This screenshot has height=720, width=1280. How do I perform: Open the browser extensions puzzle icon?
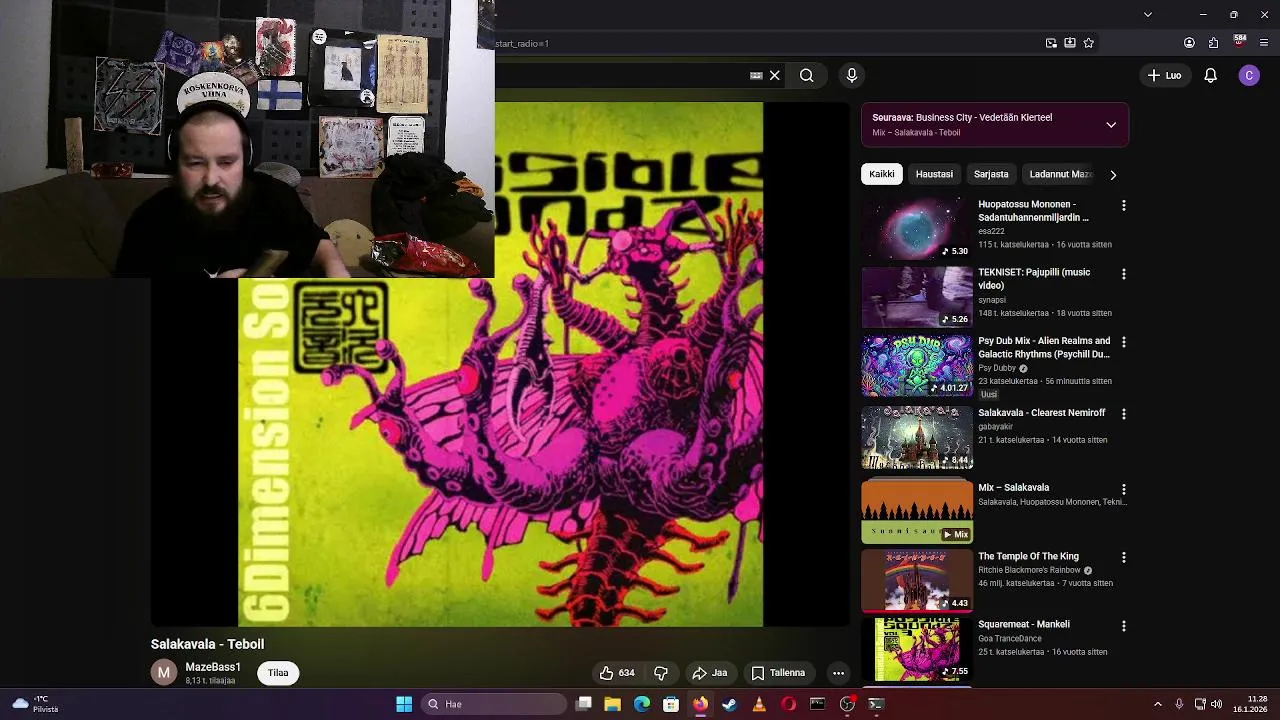pyautogui.click(x=1214, y=43)
